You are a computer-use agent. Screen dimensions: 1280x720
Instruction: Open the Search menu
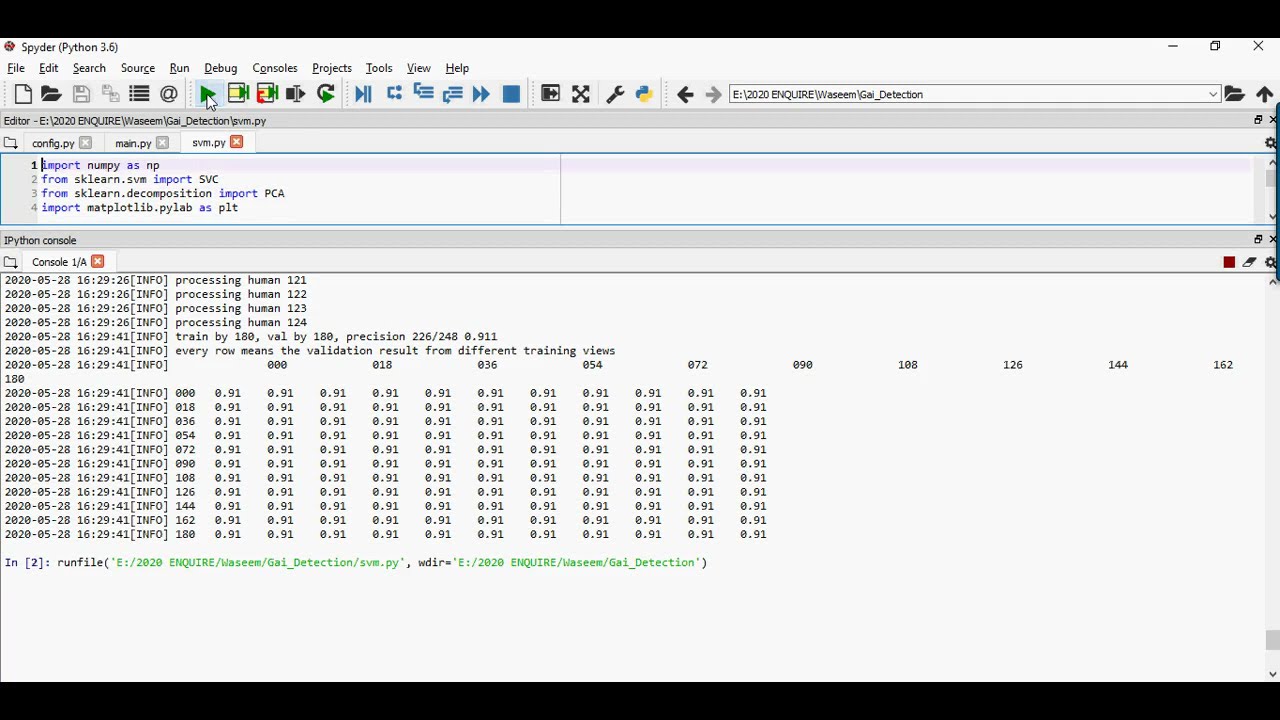(89, 68)
